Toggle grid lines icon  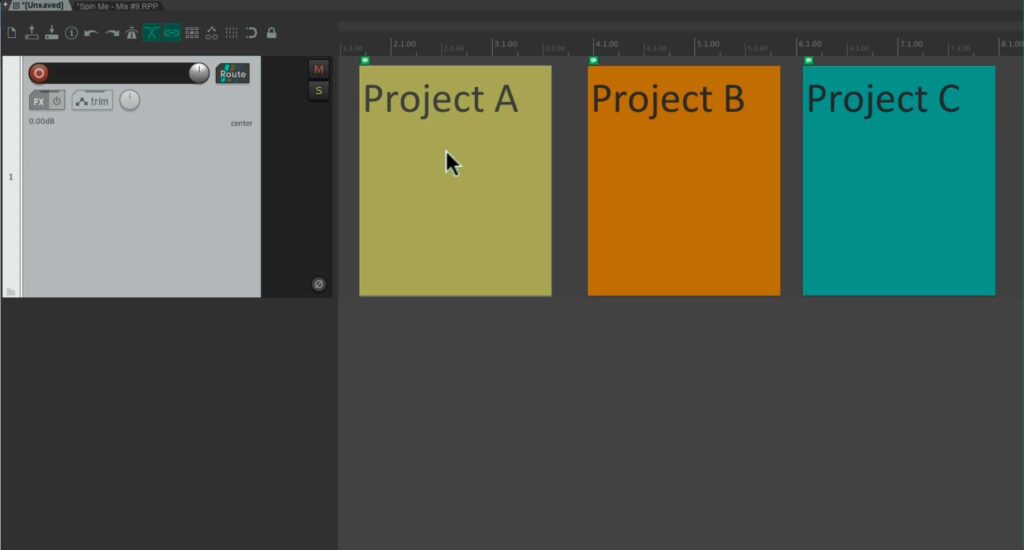231,33
